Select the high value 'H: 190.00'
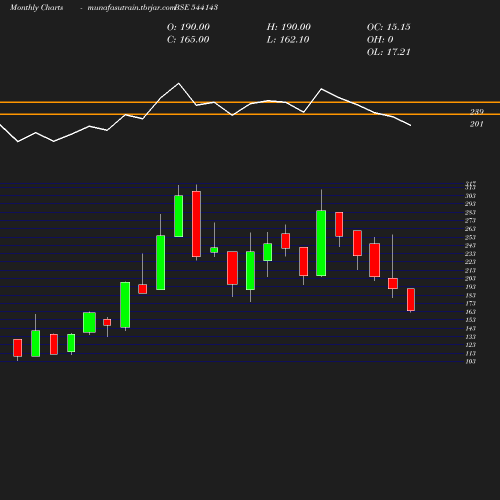500x500 pixels. click(289, 27)
